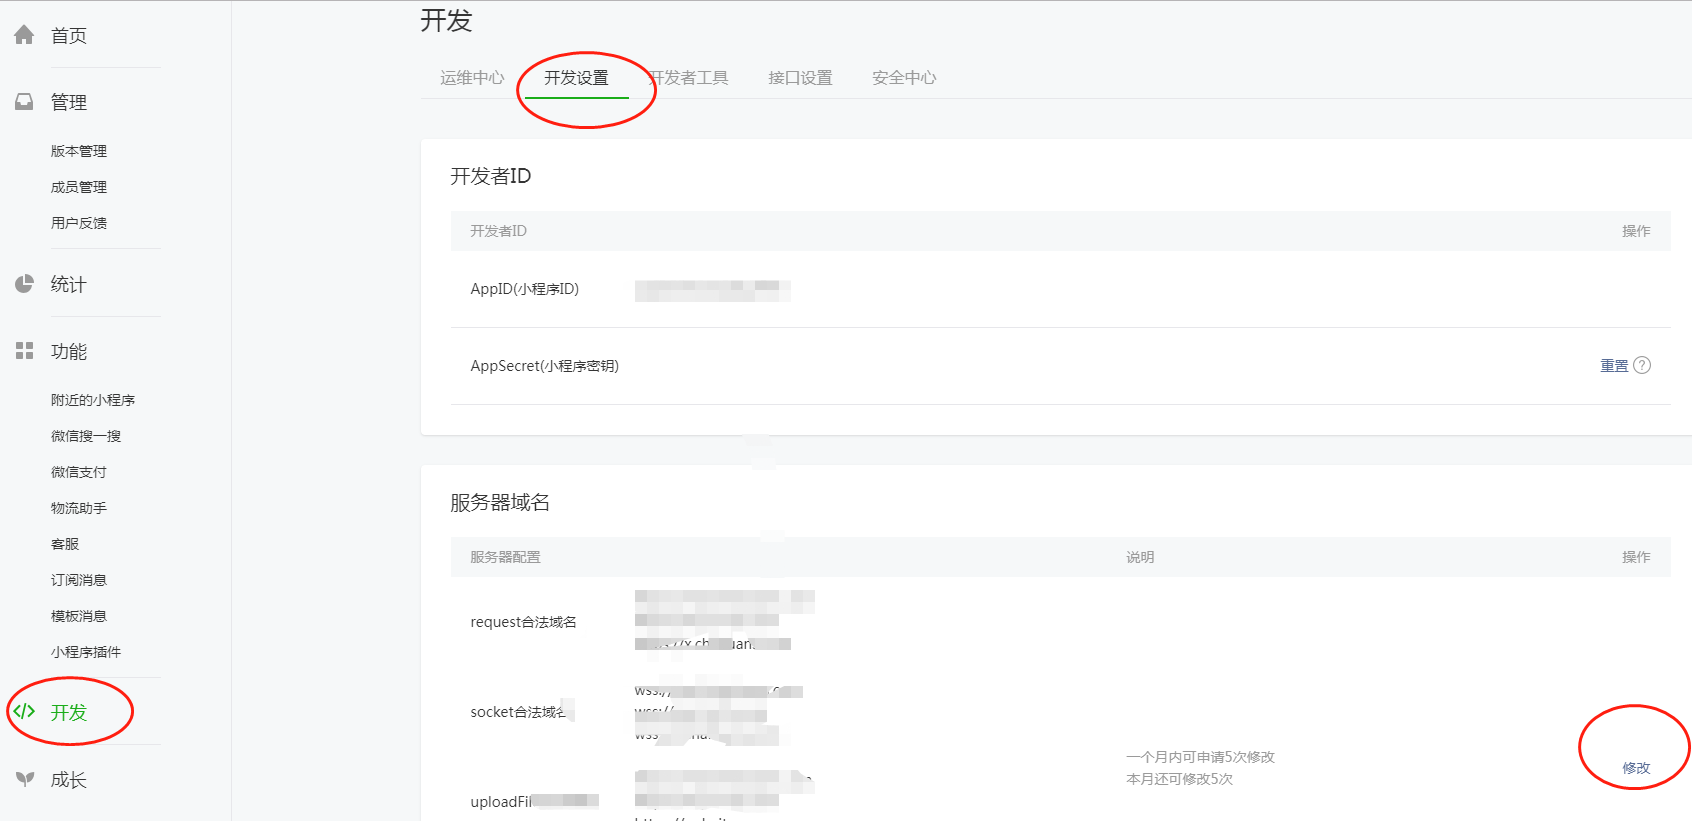Click 修改 link for server domains
1692x821 pixels.
pos(1636,768)
